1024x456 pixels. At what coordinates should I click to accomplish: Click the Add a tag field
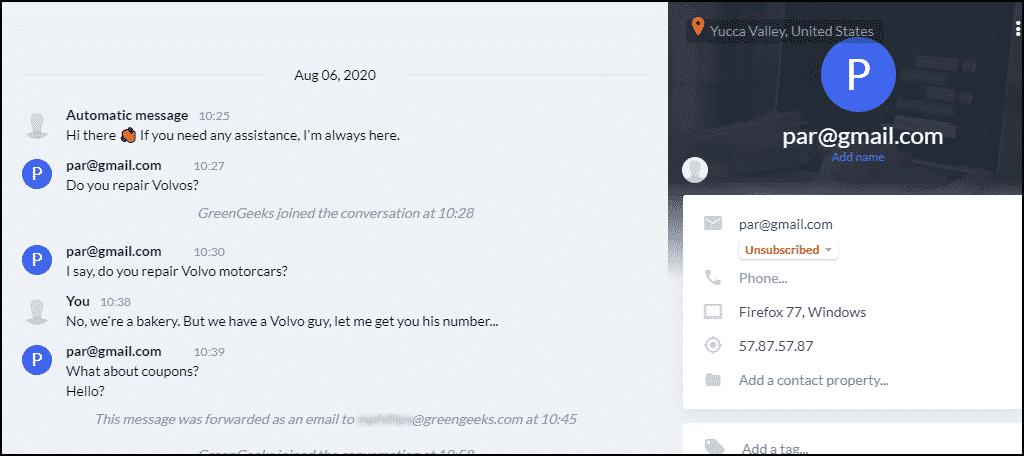[x=775, y=448]
